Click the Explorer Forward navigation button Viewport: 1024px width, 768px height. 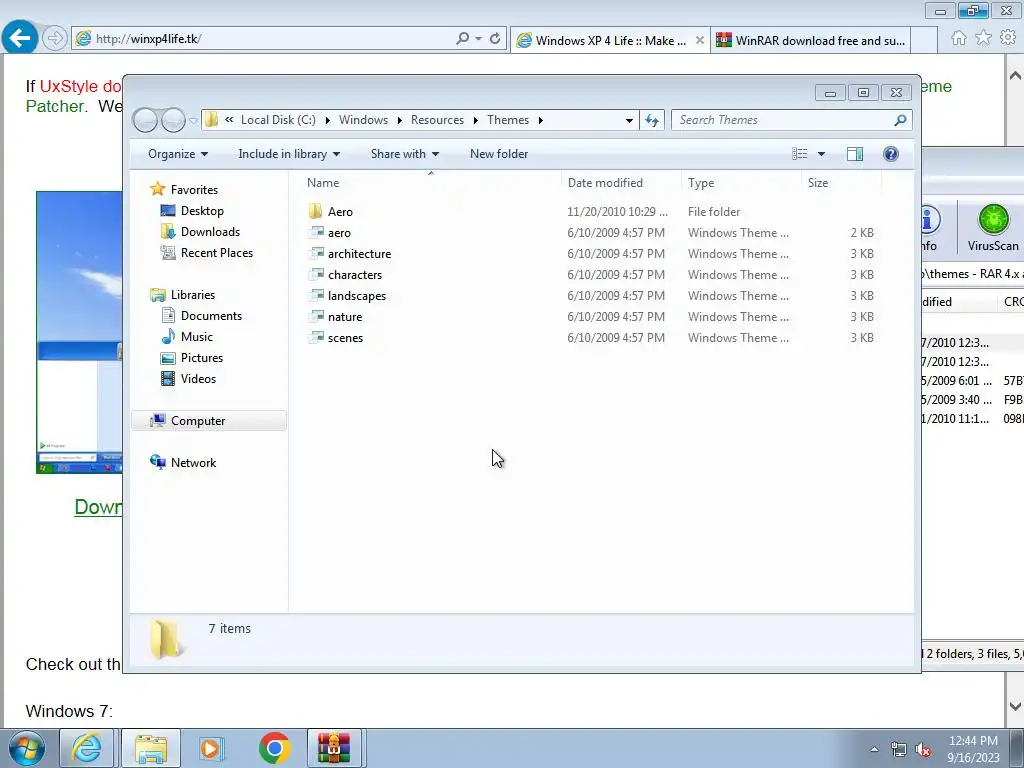173,120
